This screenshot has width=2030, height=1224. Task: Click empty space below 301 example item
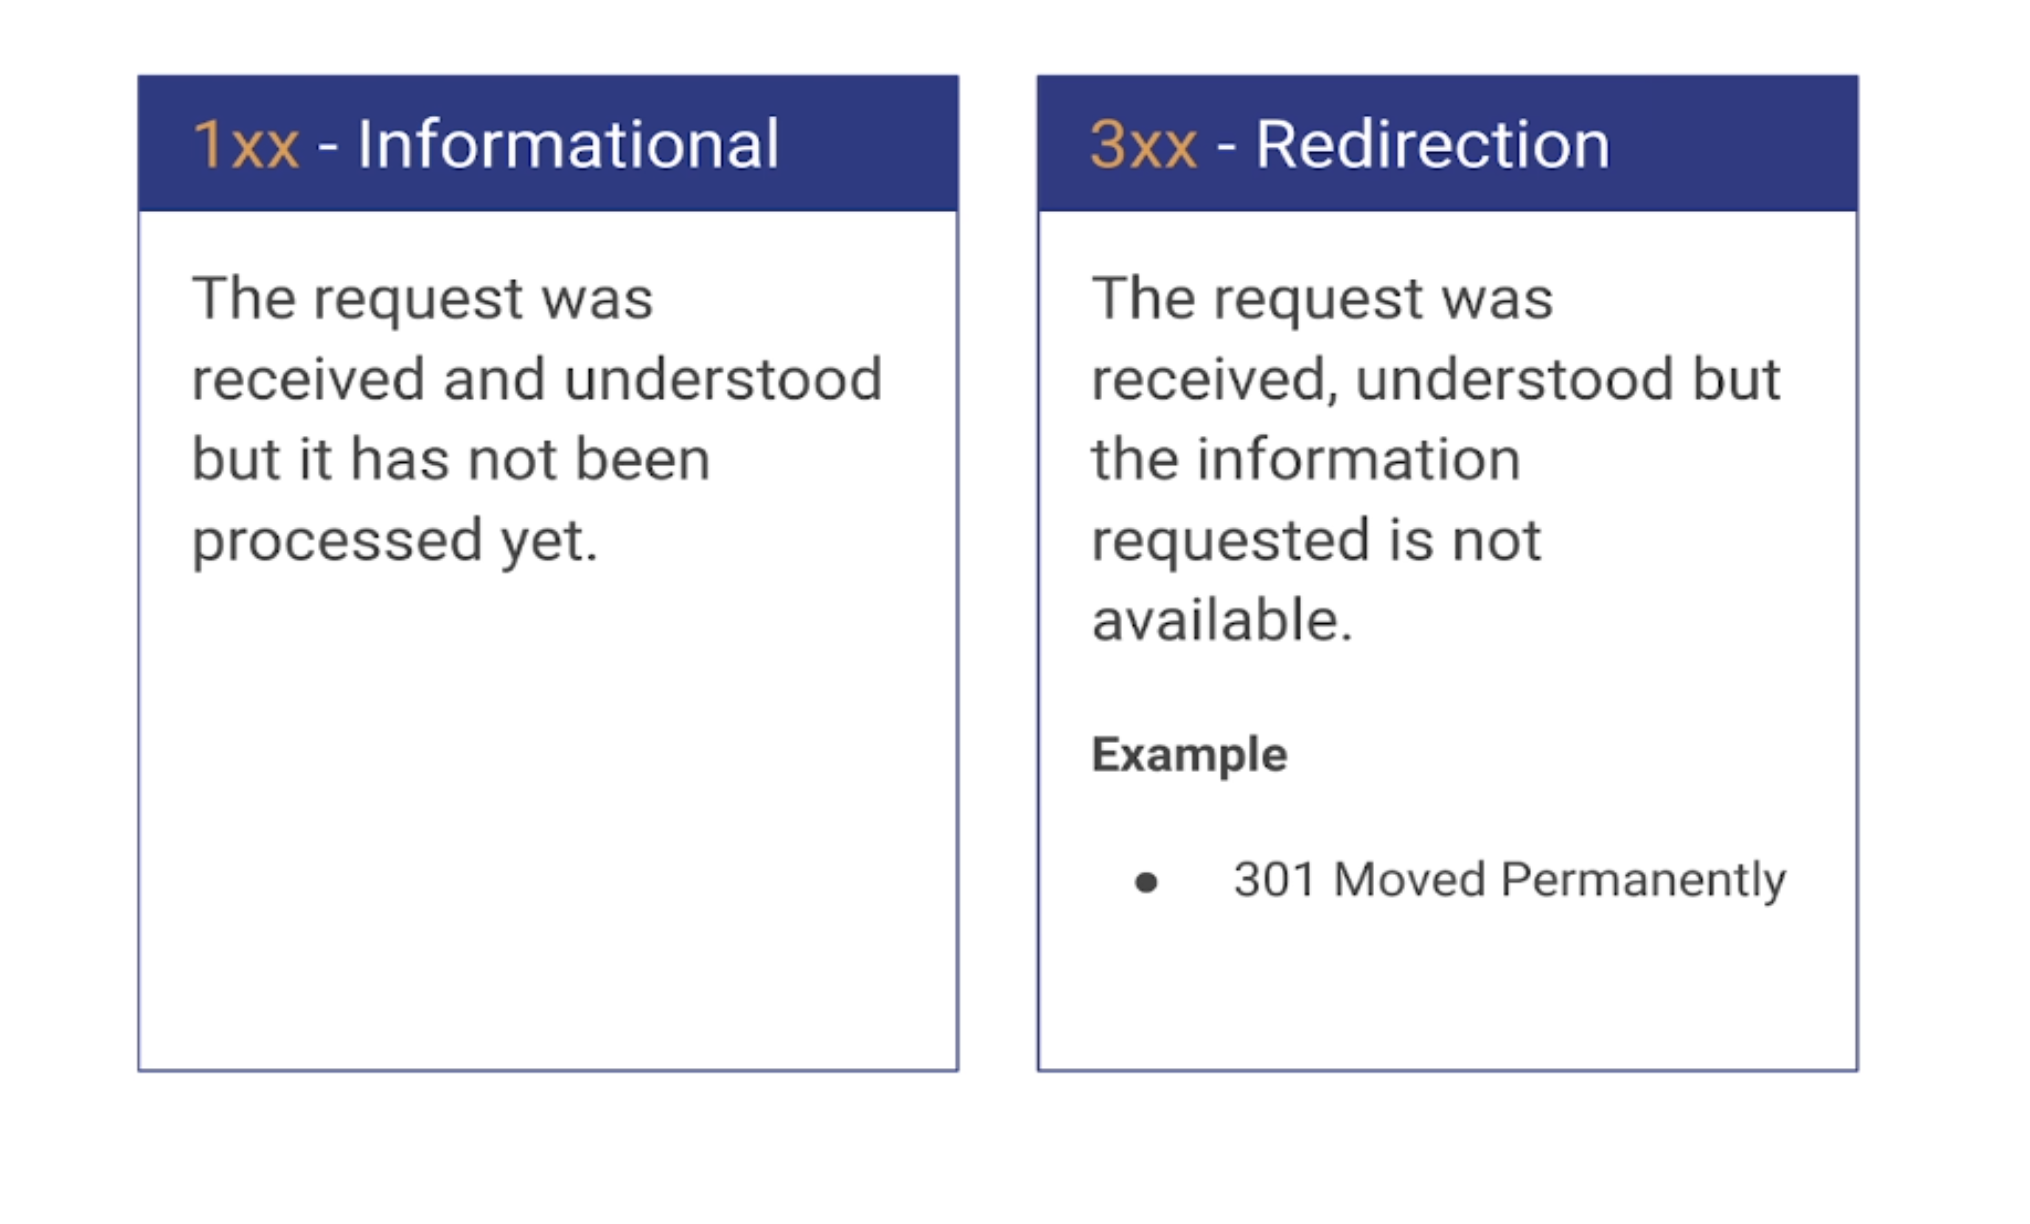point(1446,990)
